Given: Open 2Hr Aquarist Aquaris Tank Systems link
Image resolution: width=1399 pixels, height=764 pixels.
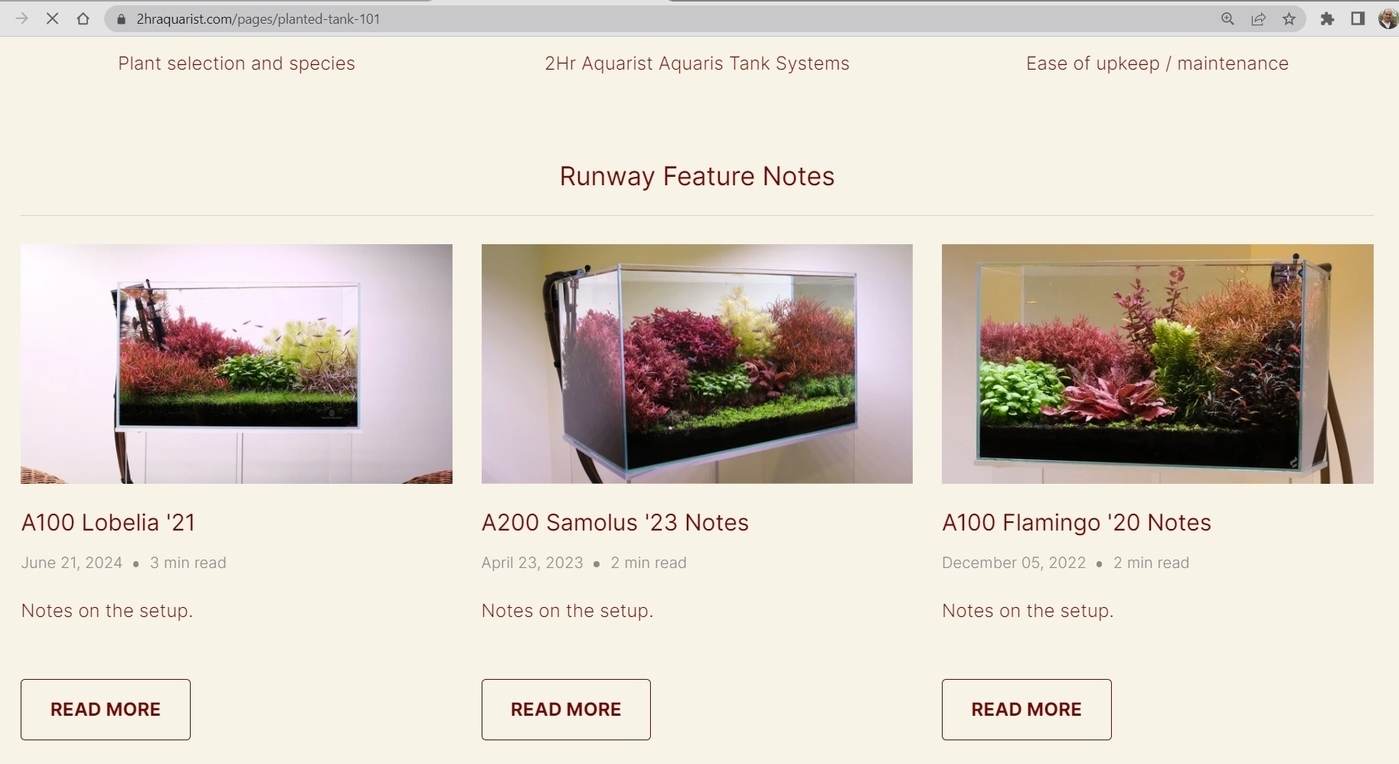Looking at the screenshot, I should (697, 63).
